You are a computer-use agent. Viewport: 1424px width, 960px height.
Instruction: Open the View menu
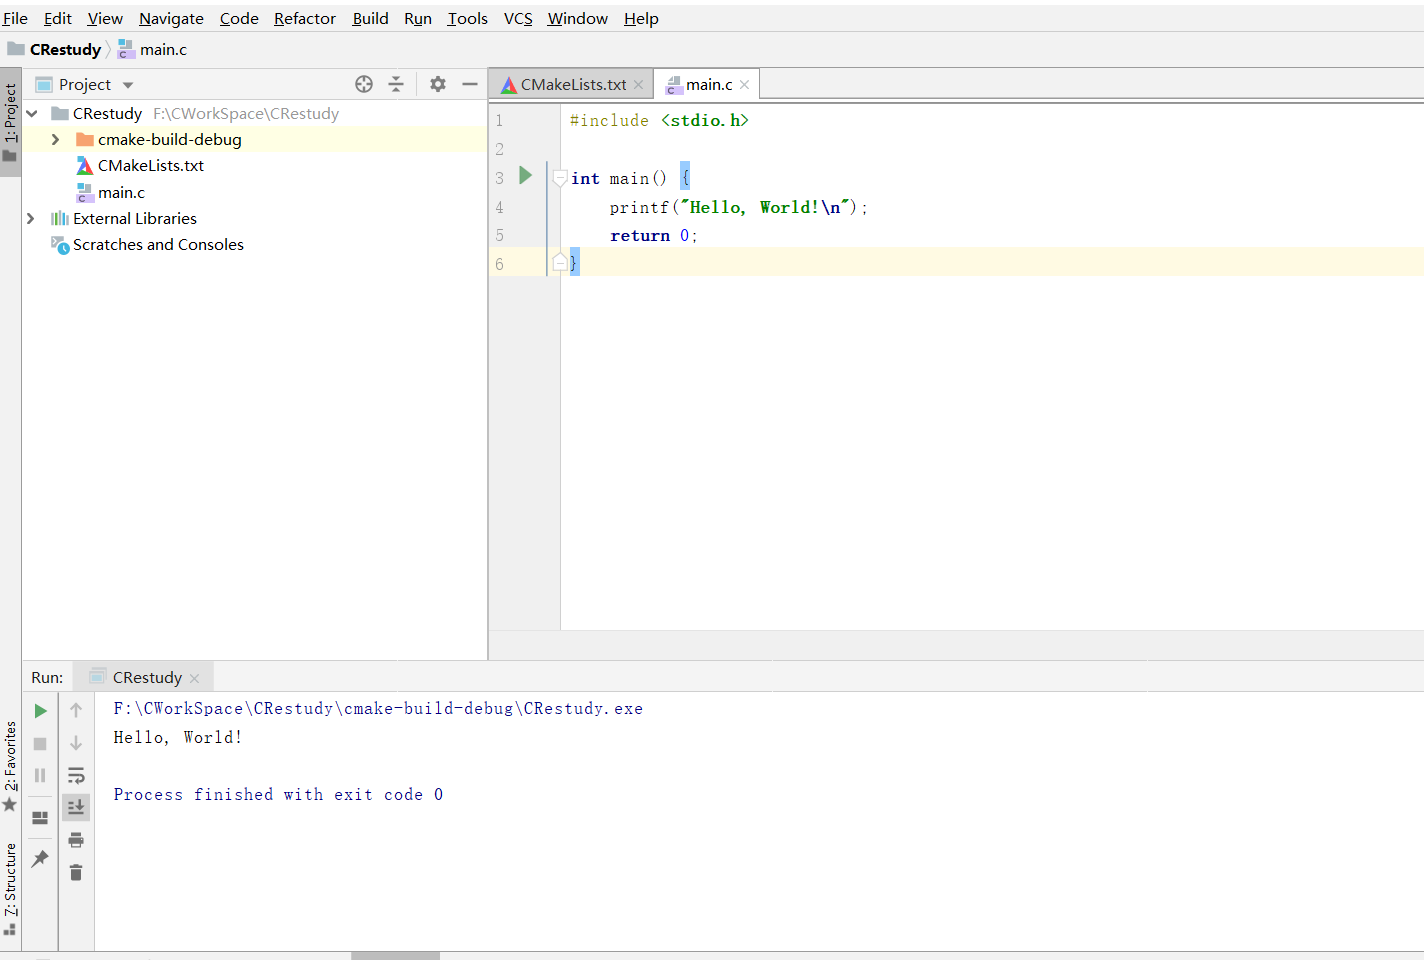pos(105,18)
